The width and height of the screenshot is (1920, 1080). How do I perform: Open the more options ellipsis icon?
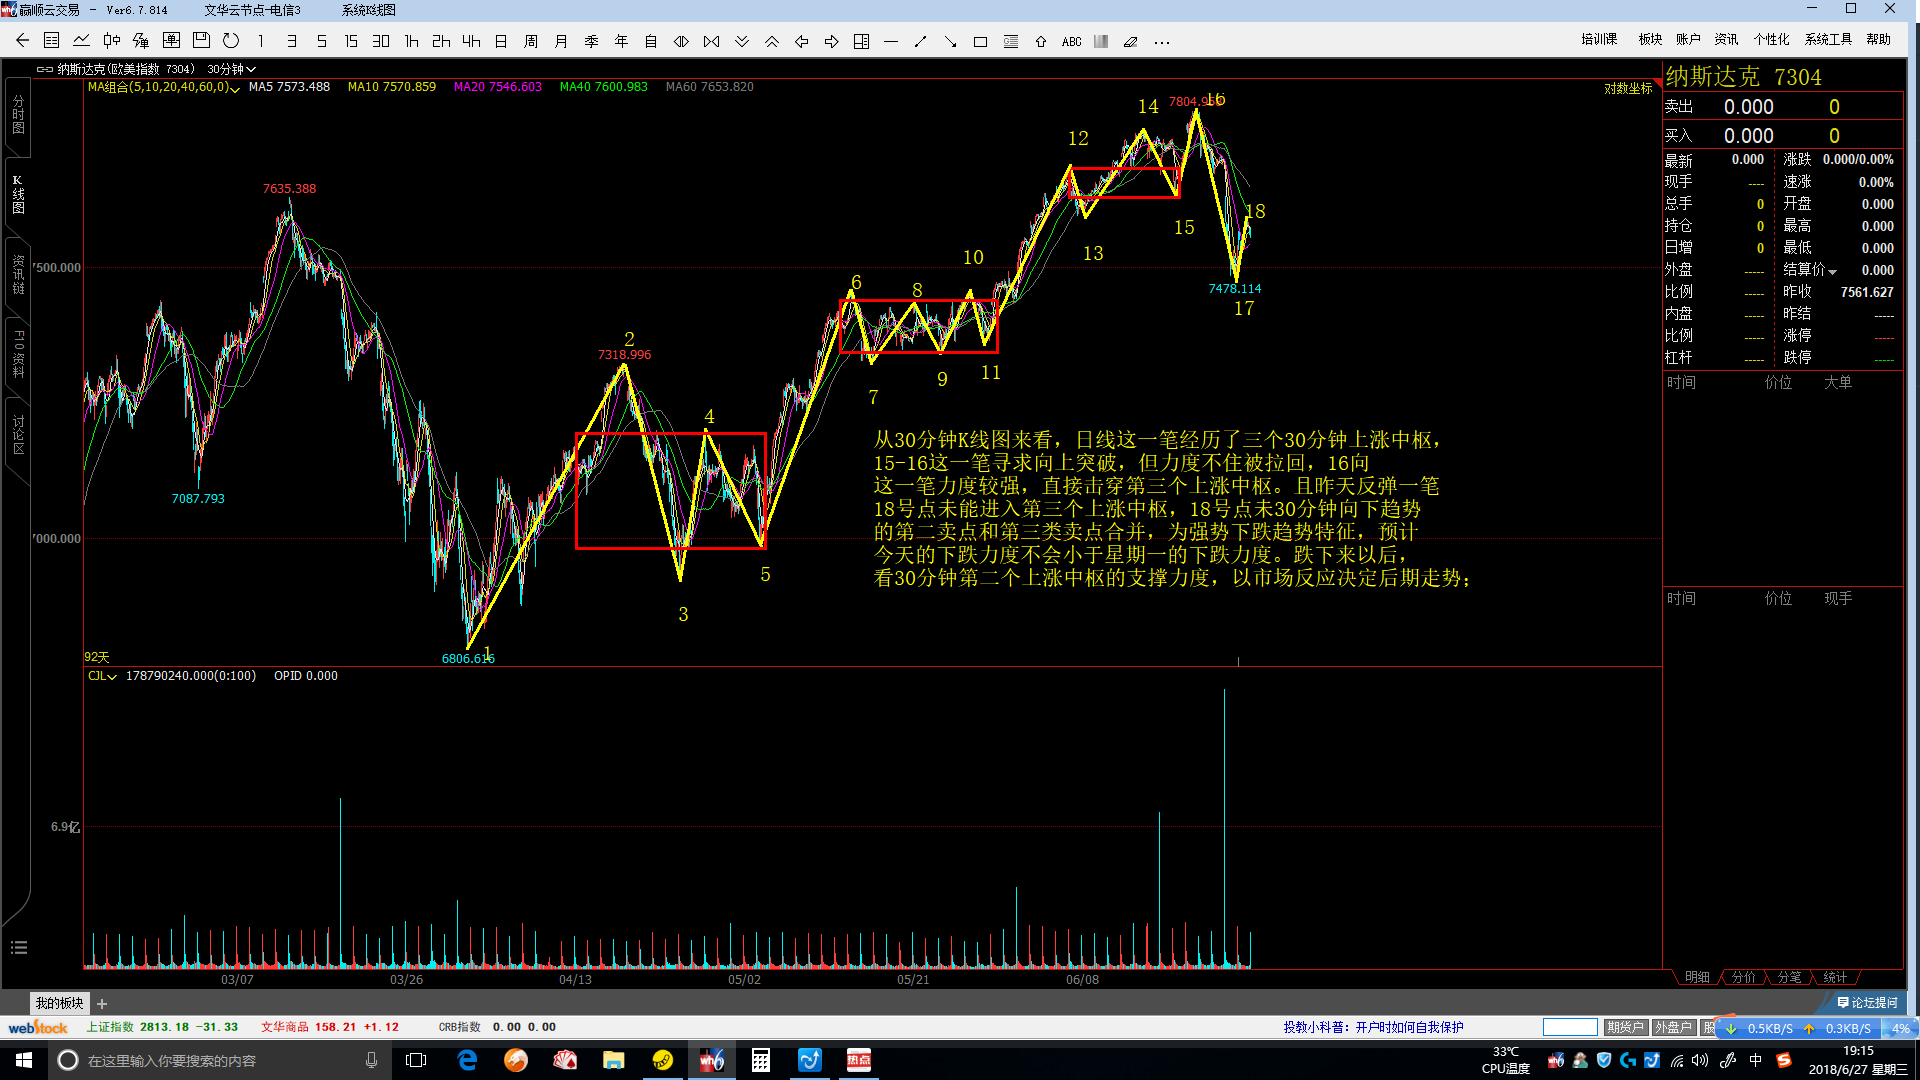1161,41
